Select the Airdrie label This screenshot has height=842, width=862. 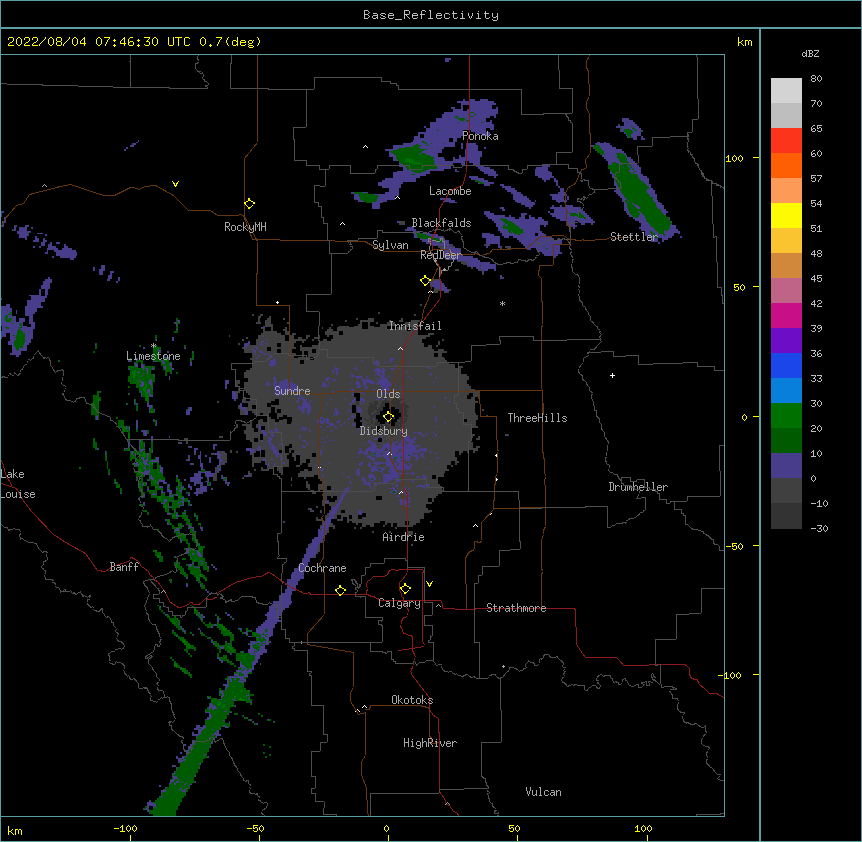coord(403,537)
